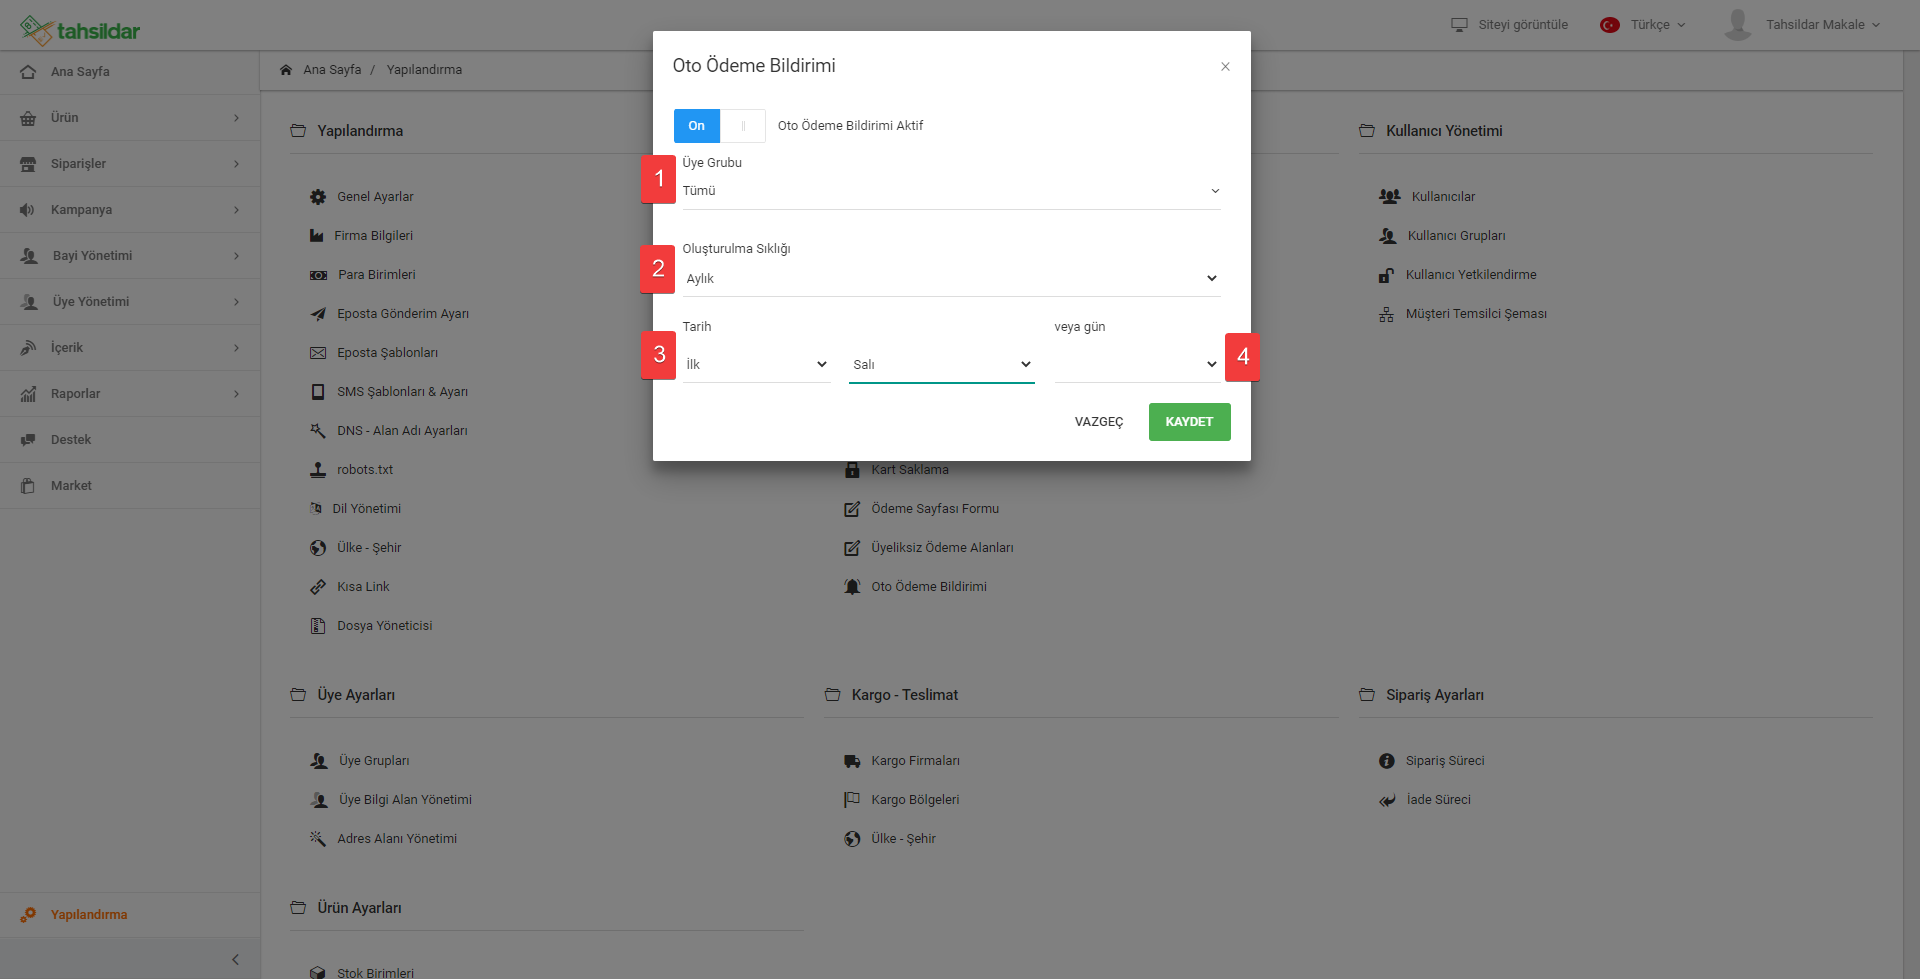Screen dimensions: 1920x979
Task: Click Dil Yönetimi icon
Action: click(316, 509)
